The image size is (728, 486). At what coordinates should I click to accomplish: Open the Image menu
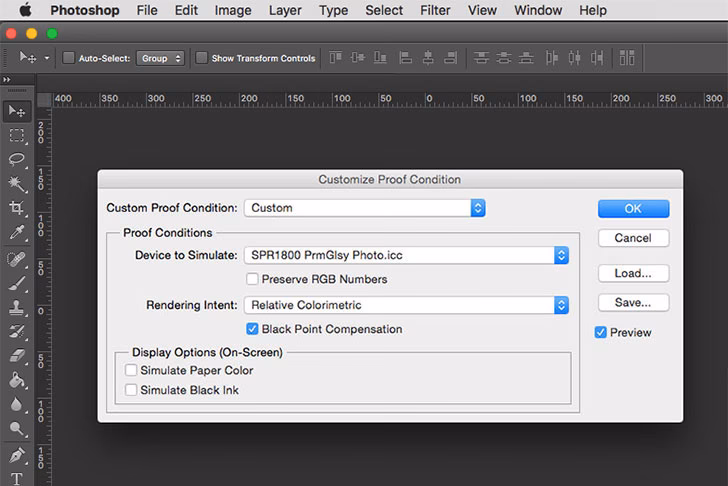(x=233, y=10)
